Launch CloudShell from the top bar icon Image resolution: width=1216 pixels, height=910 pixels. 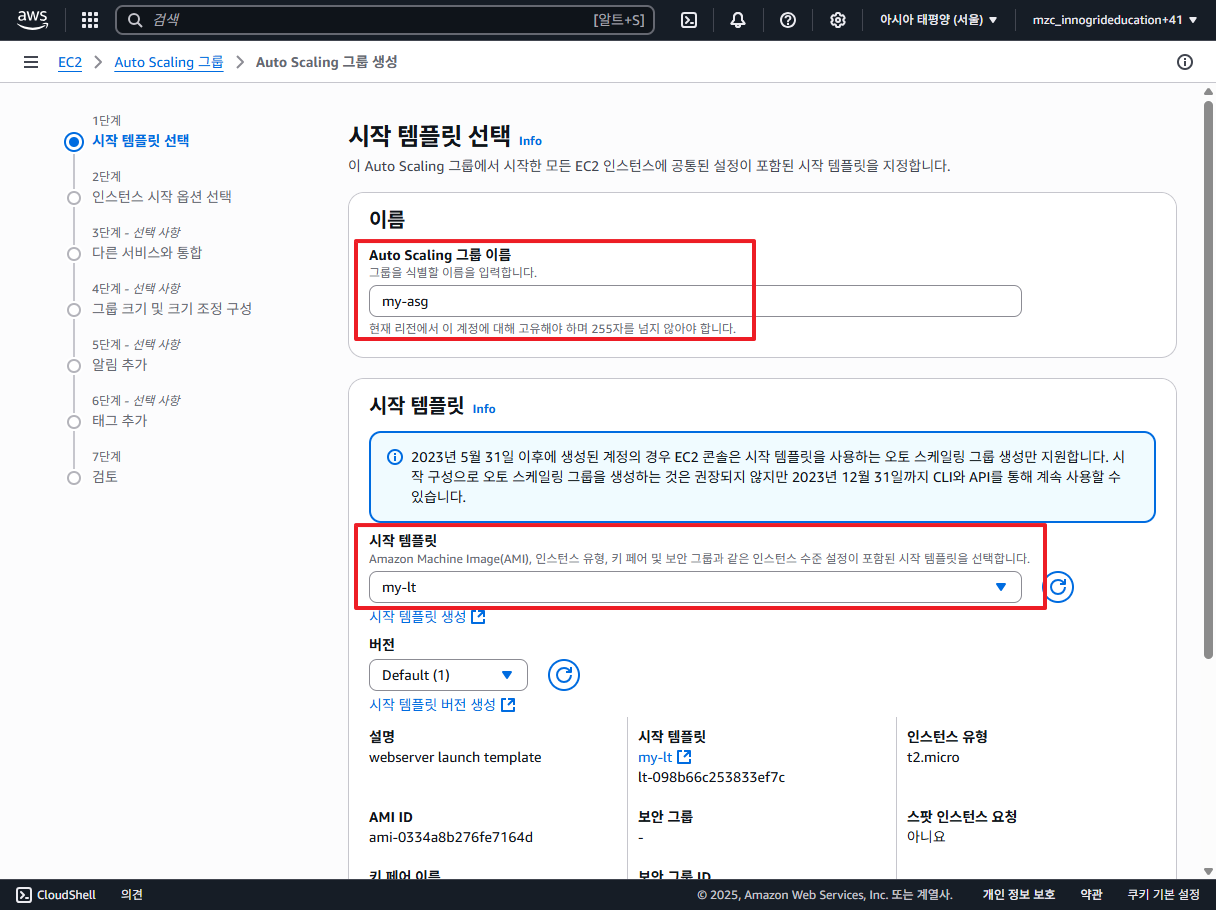coord(689,20)
